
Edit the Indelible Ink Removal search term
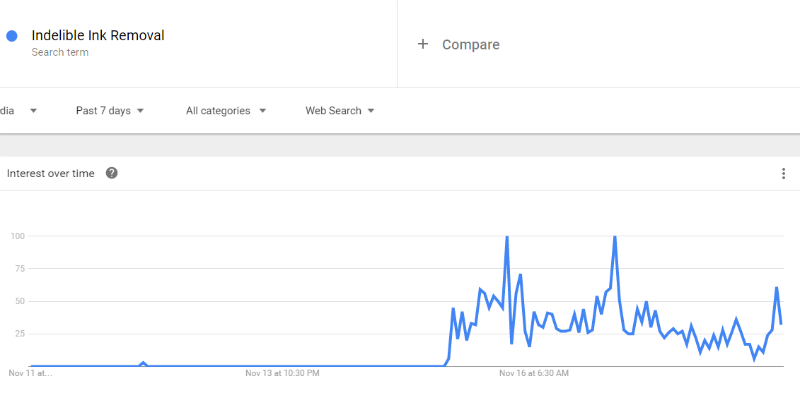(x=98, y=36)
